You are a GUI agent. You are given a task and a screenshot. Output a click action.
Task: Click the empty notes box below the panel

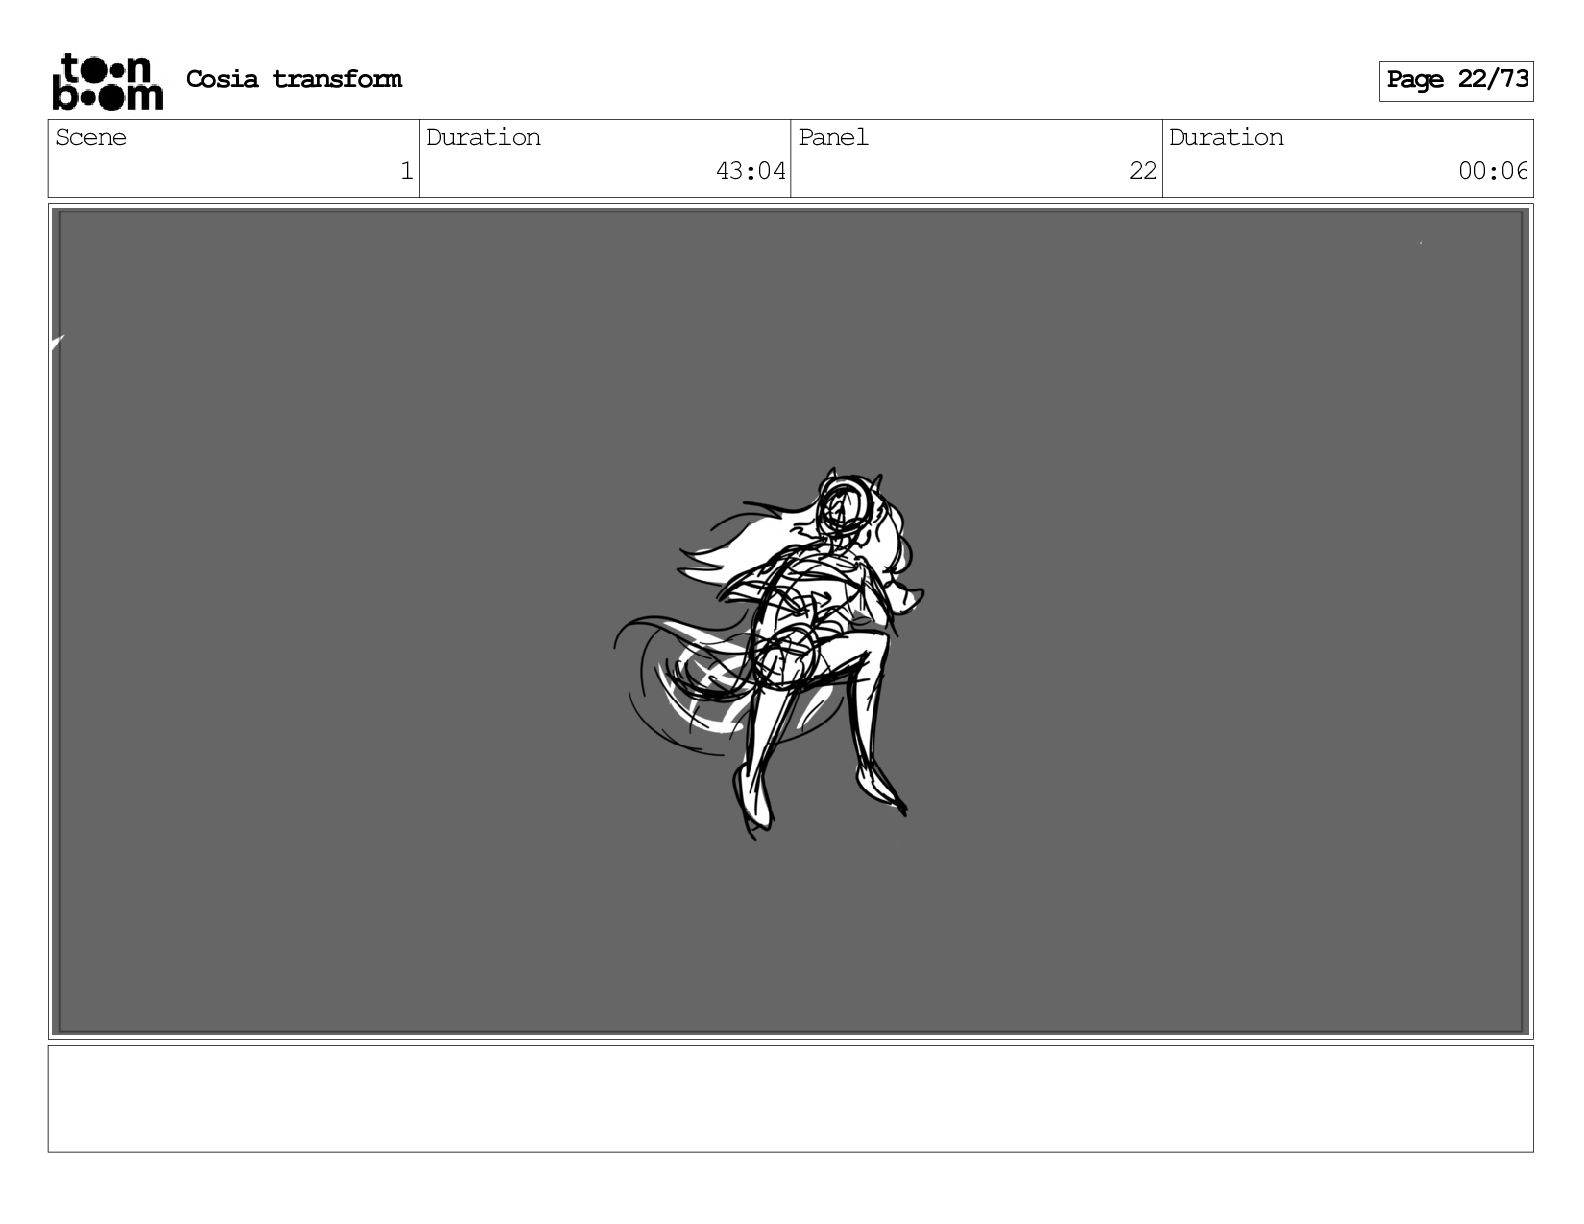(790, 1099)
